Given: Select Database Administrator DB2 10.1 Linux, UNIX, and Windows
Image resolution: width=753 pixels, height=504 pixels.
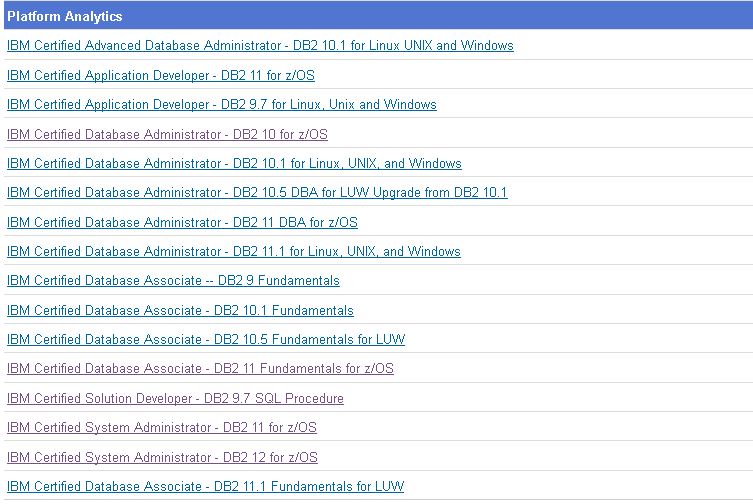Looking at the screenshot, I should tap(234, 164).
